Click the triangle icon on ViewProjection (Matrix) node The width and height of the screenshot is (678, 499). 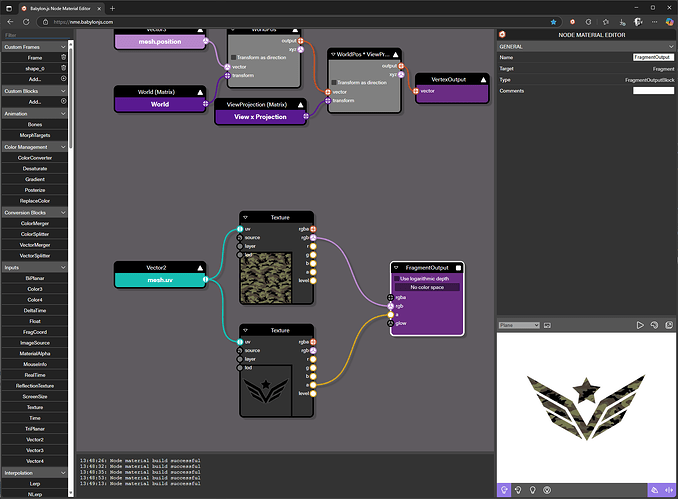click(x=300, y=105)
